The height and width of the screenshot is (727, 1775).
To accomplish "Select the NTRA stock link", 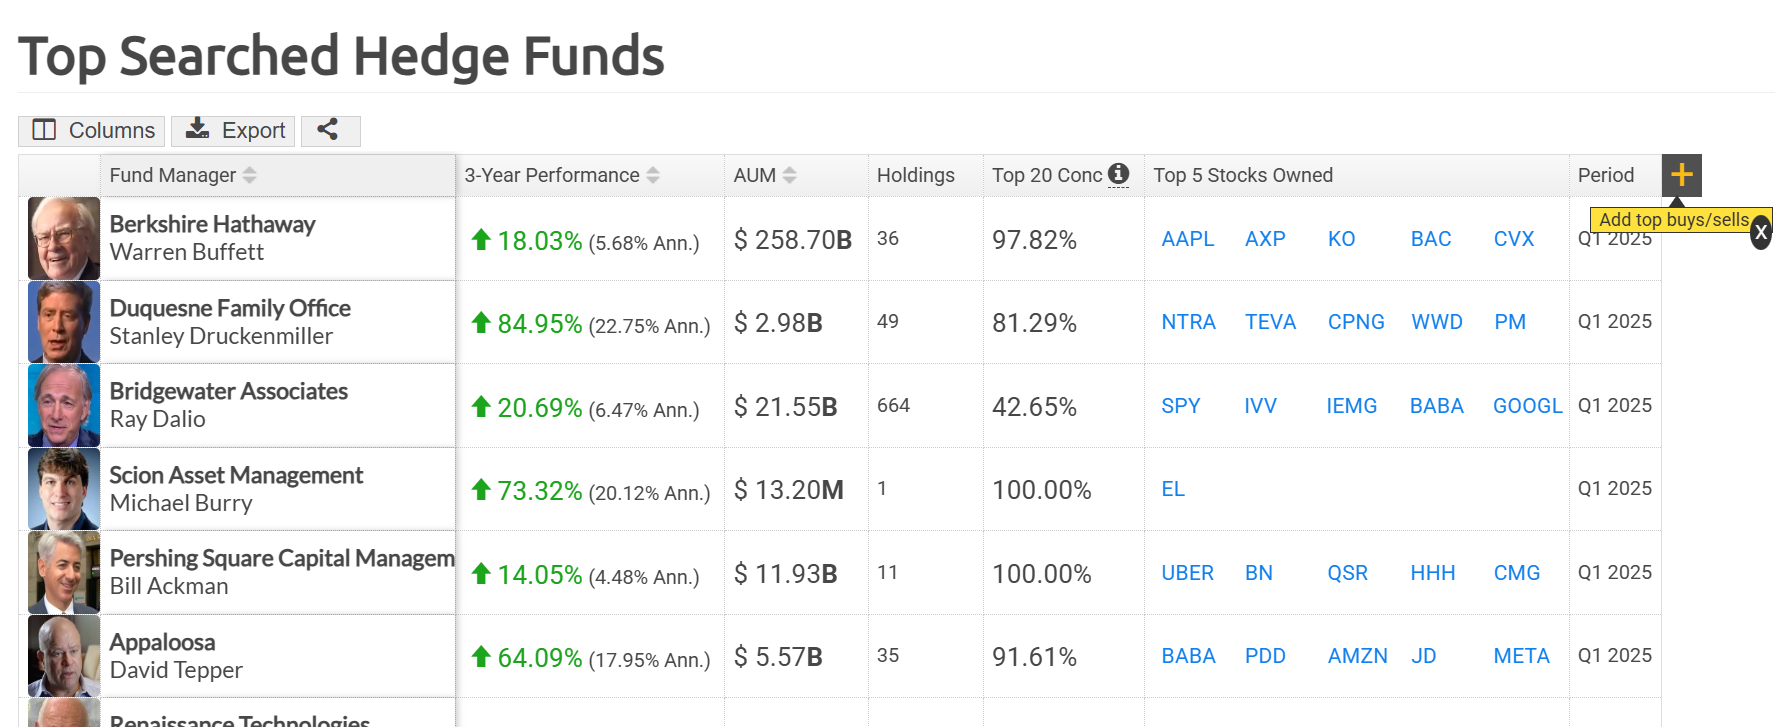I will click(x=1188, y=322).
